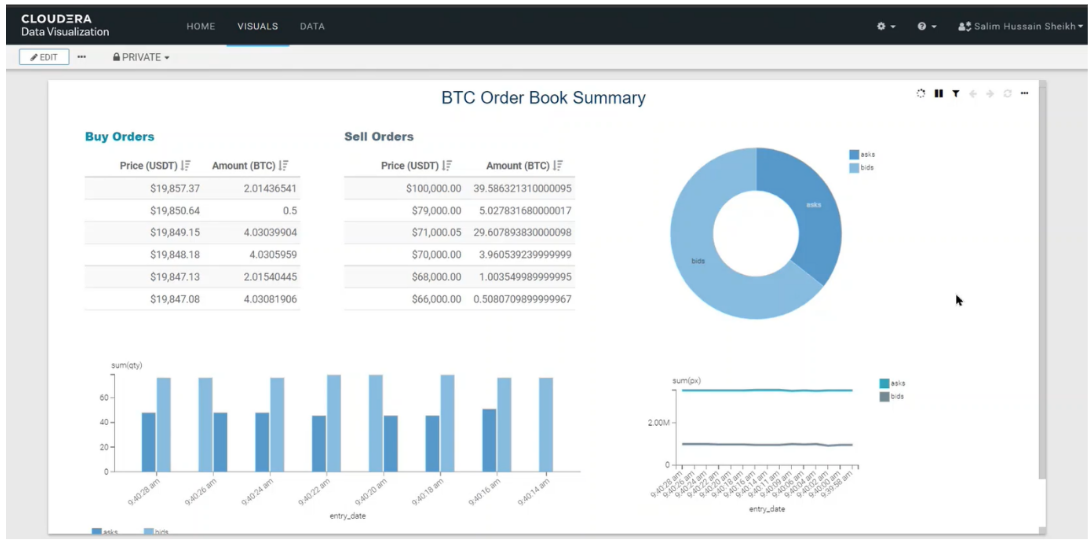
Task: Select the $79,000.00 sell price cell
Action: pyautogui.click(x=436, y=210)
